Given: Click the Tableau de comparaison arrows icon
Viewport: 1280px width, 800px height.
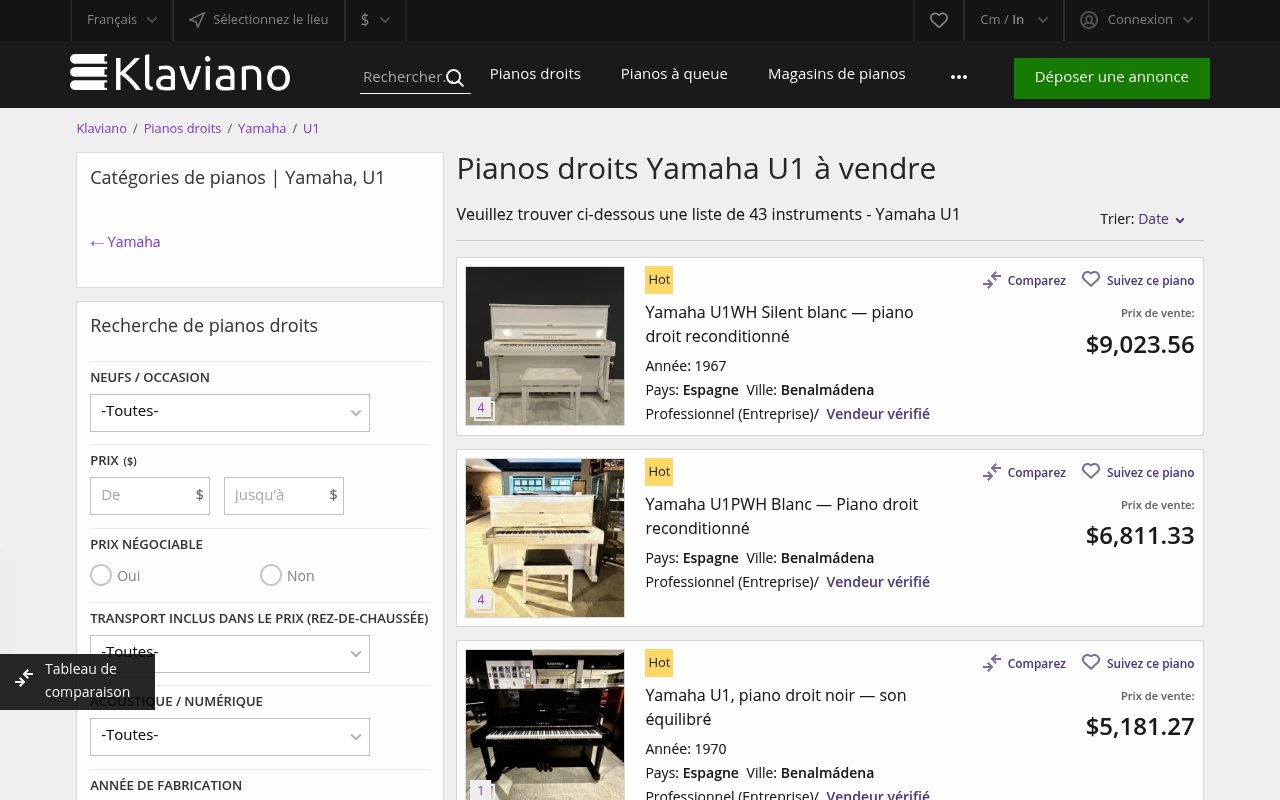Looking at the screenshot, I should tap(24, 680).
